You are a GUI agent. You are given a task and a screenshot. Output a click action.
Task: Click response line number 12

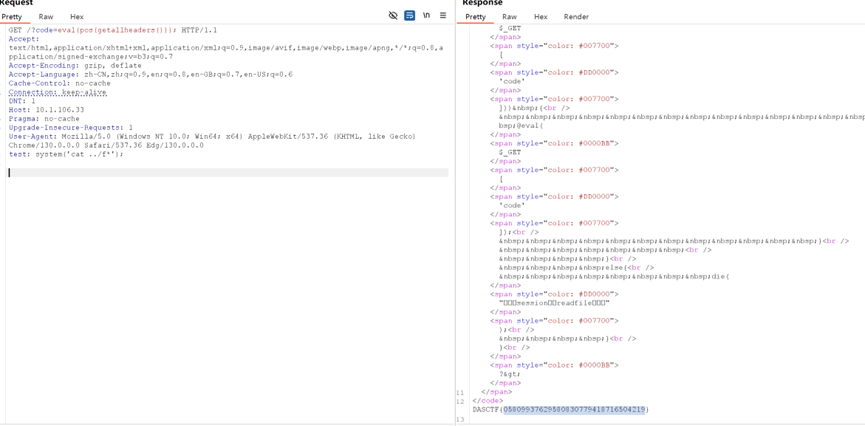(460, 401)
